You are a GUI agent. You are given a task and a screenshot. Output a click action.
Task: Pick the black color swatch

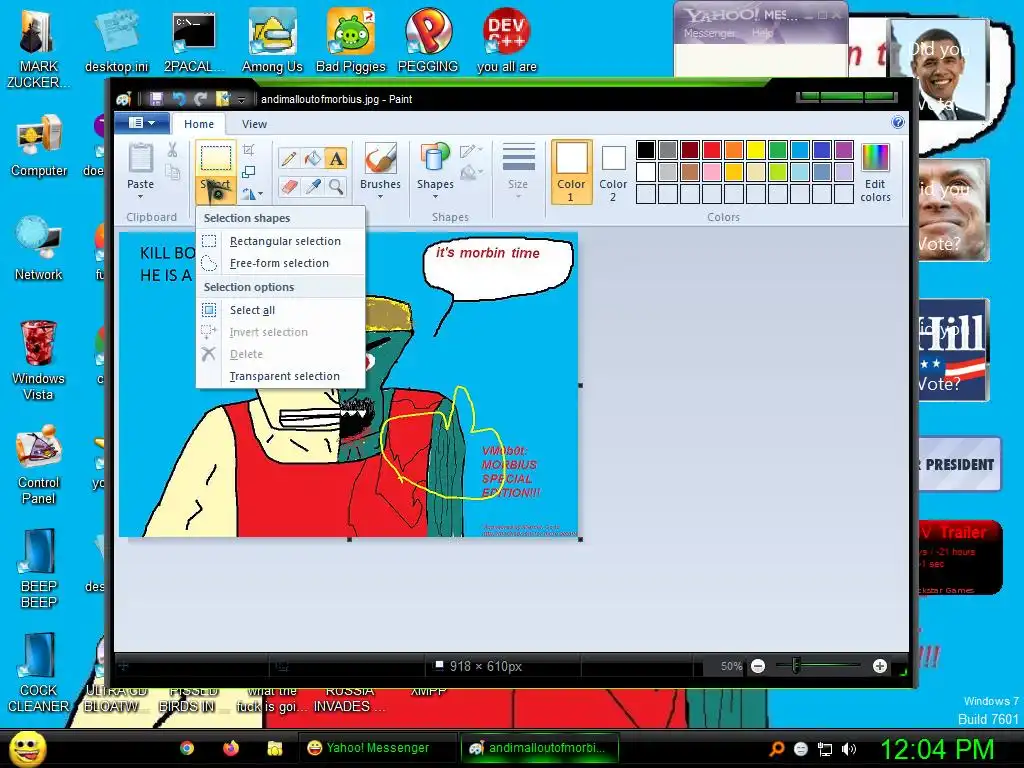tap(646, 150)
